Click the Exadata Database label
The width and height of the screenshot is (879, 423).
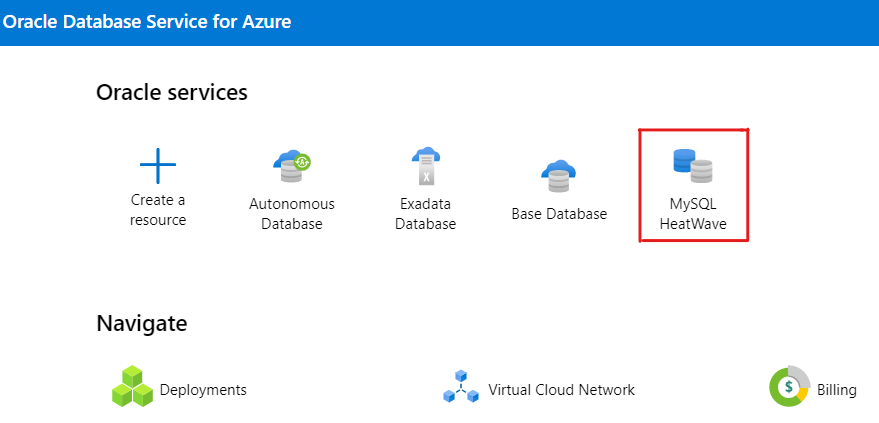(425, 214)
